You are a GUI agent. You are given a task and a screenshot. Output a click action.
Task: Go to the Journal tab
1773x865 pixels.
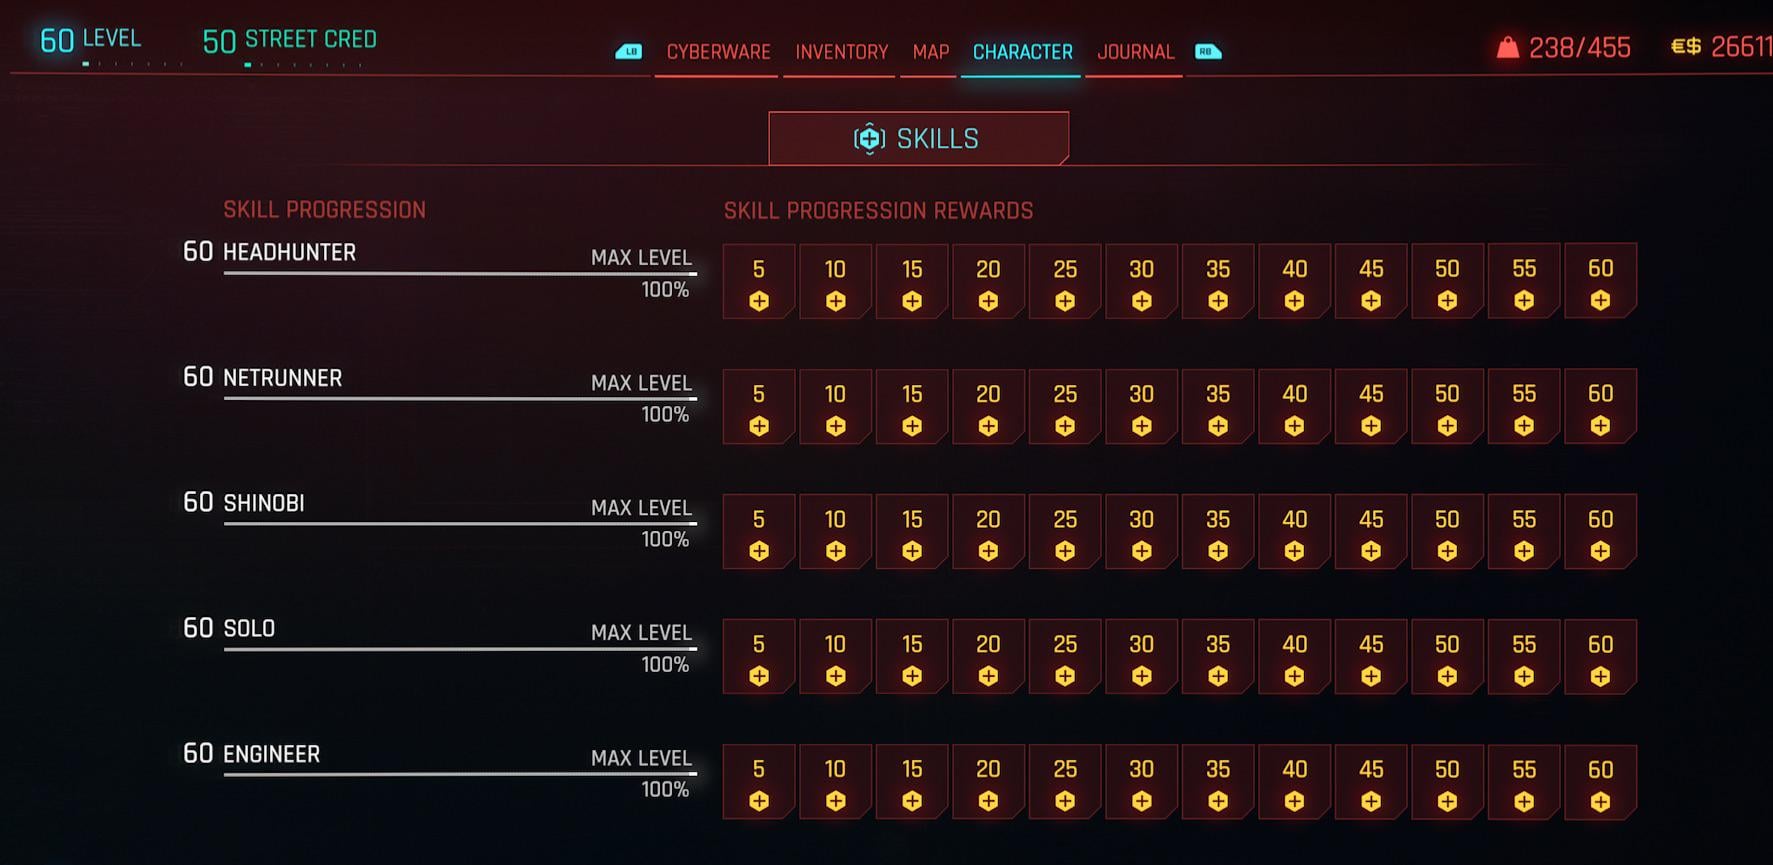point(1135,52)
